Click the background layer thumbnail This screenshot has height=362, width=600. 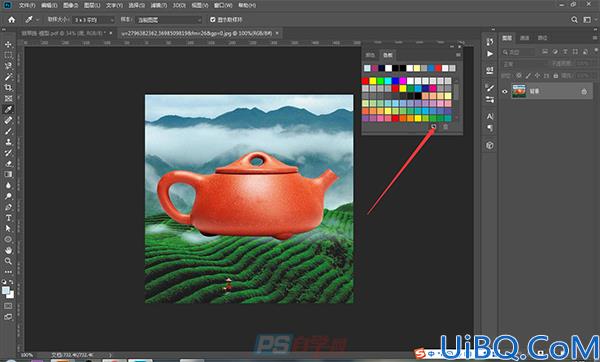519,91
